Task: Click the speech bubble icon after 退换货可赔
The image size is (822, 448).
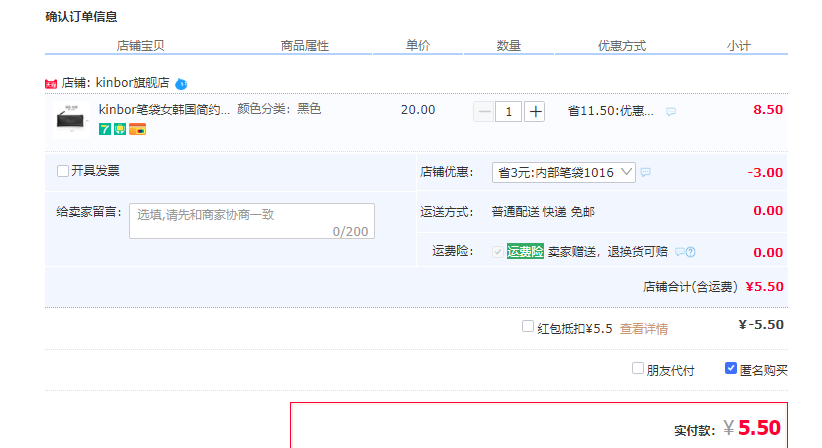Action: point(680,252)
